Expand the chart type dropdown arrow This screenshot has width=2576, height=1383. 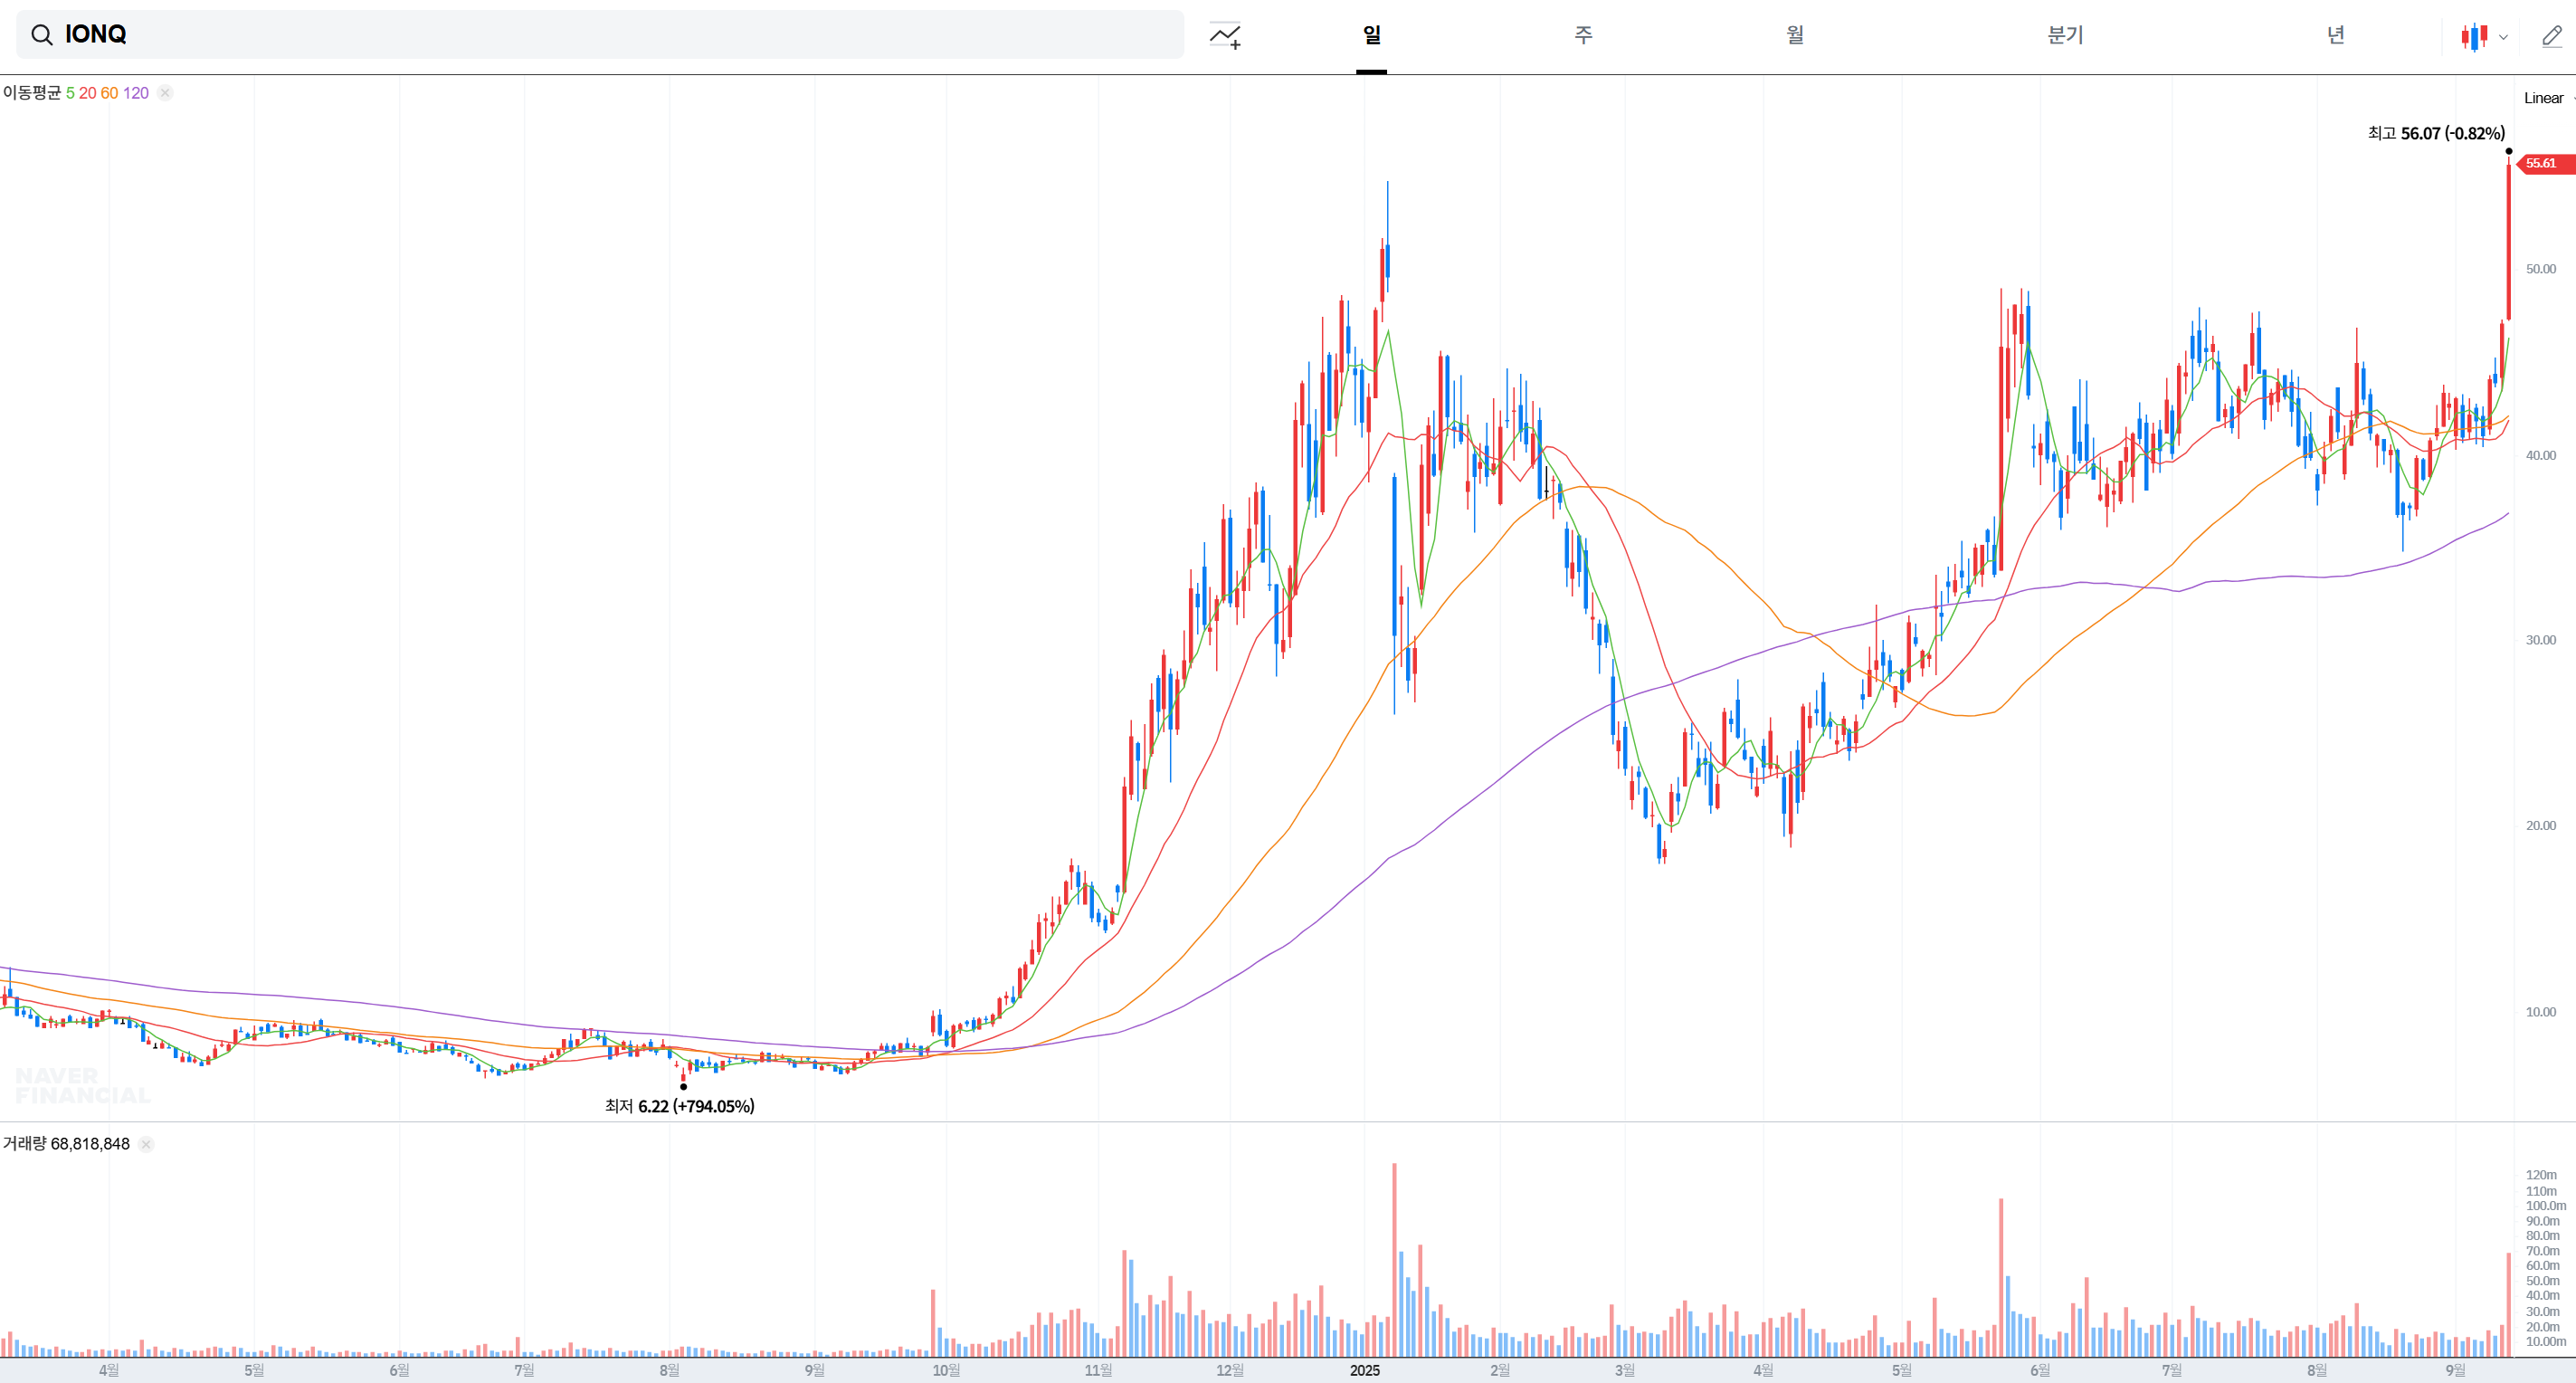(2503, 37)
